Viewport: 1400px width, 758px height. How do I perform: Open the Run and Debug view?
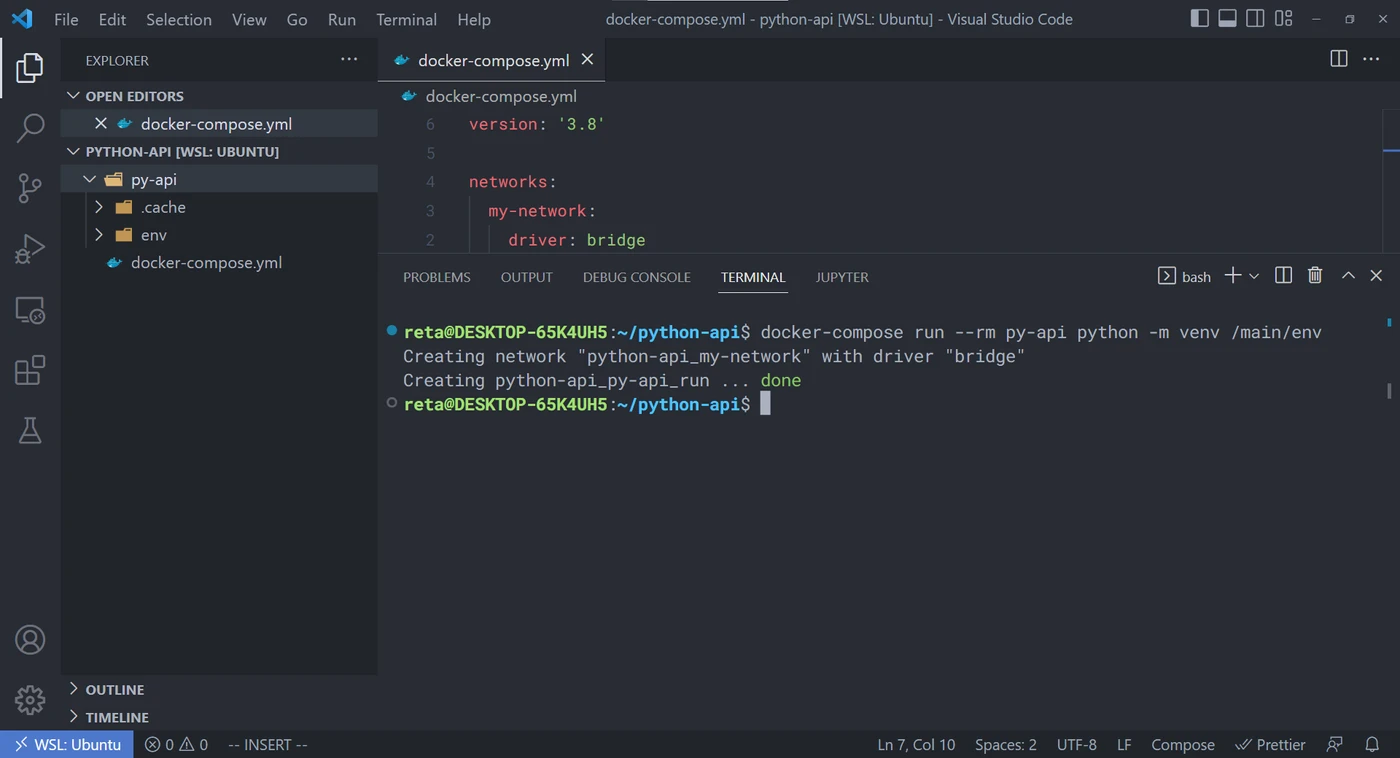click(30, 249)
